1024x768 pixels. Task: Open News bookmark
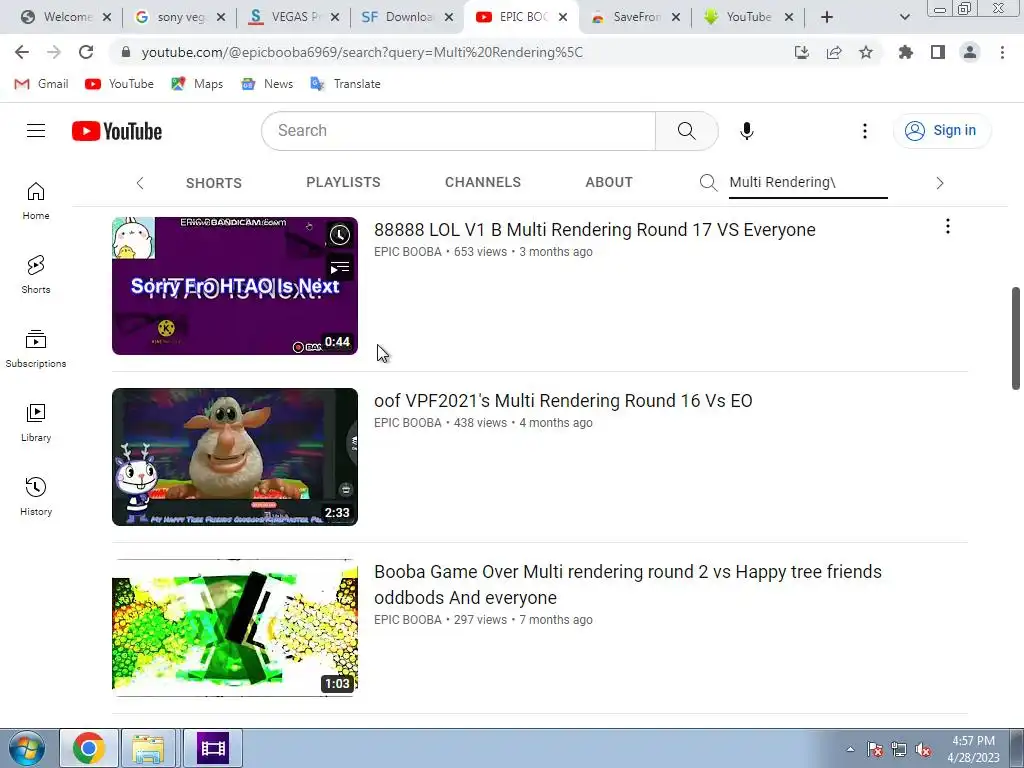[266, 84]
